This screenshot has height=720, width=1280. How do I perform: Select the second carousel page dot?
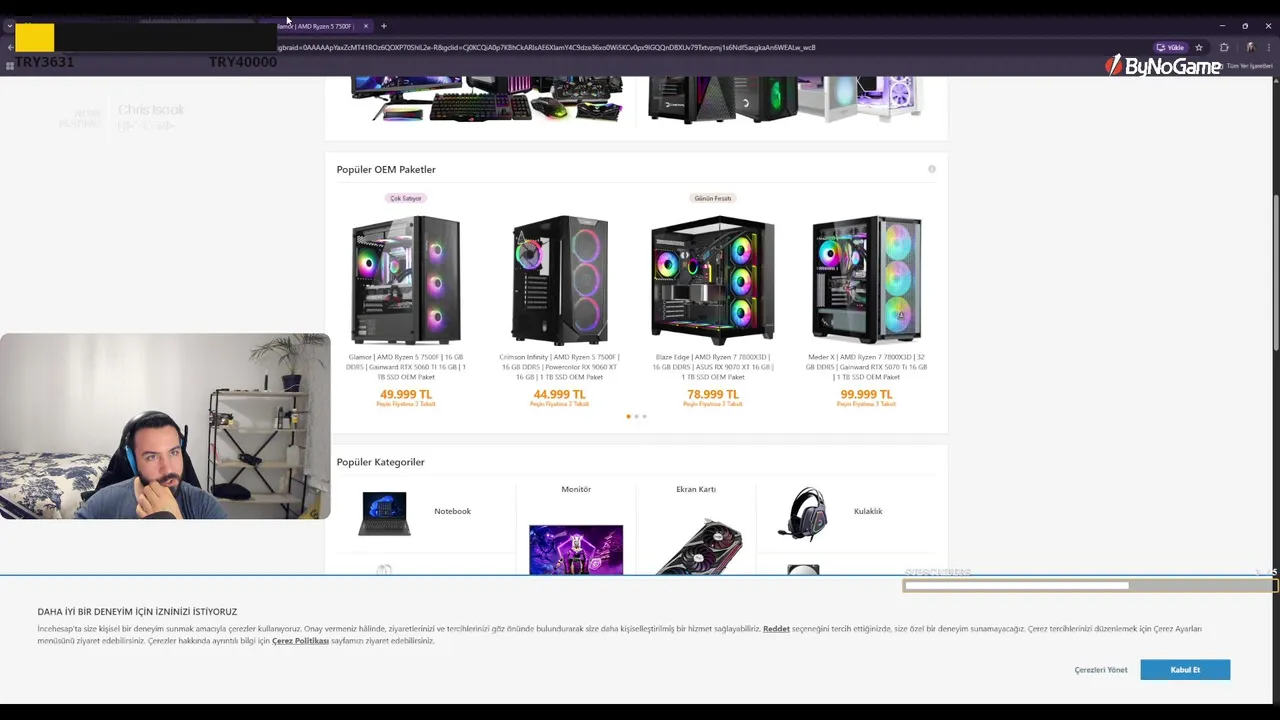[636, 416]
